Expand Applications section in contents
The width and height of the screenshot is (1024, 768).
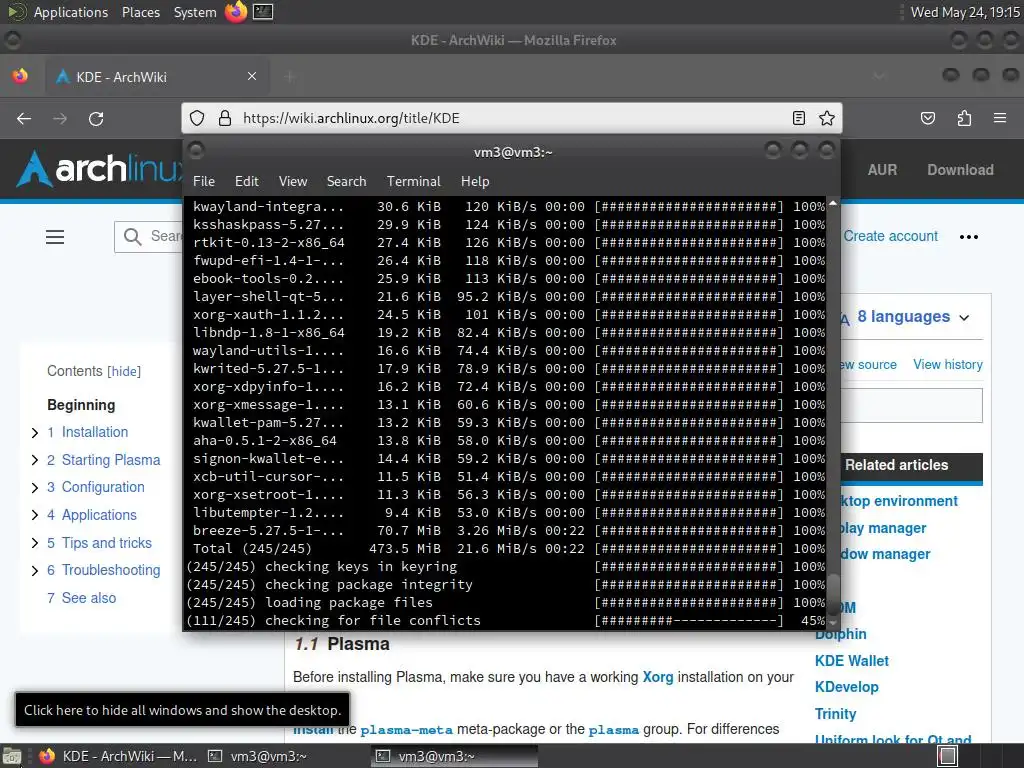point(35,515)
